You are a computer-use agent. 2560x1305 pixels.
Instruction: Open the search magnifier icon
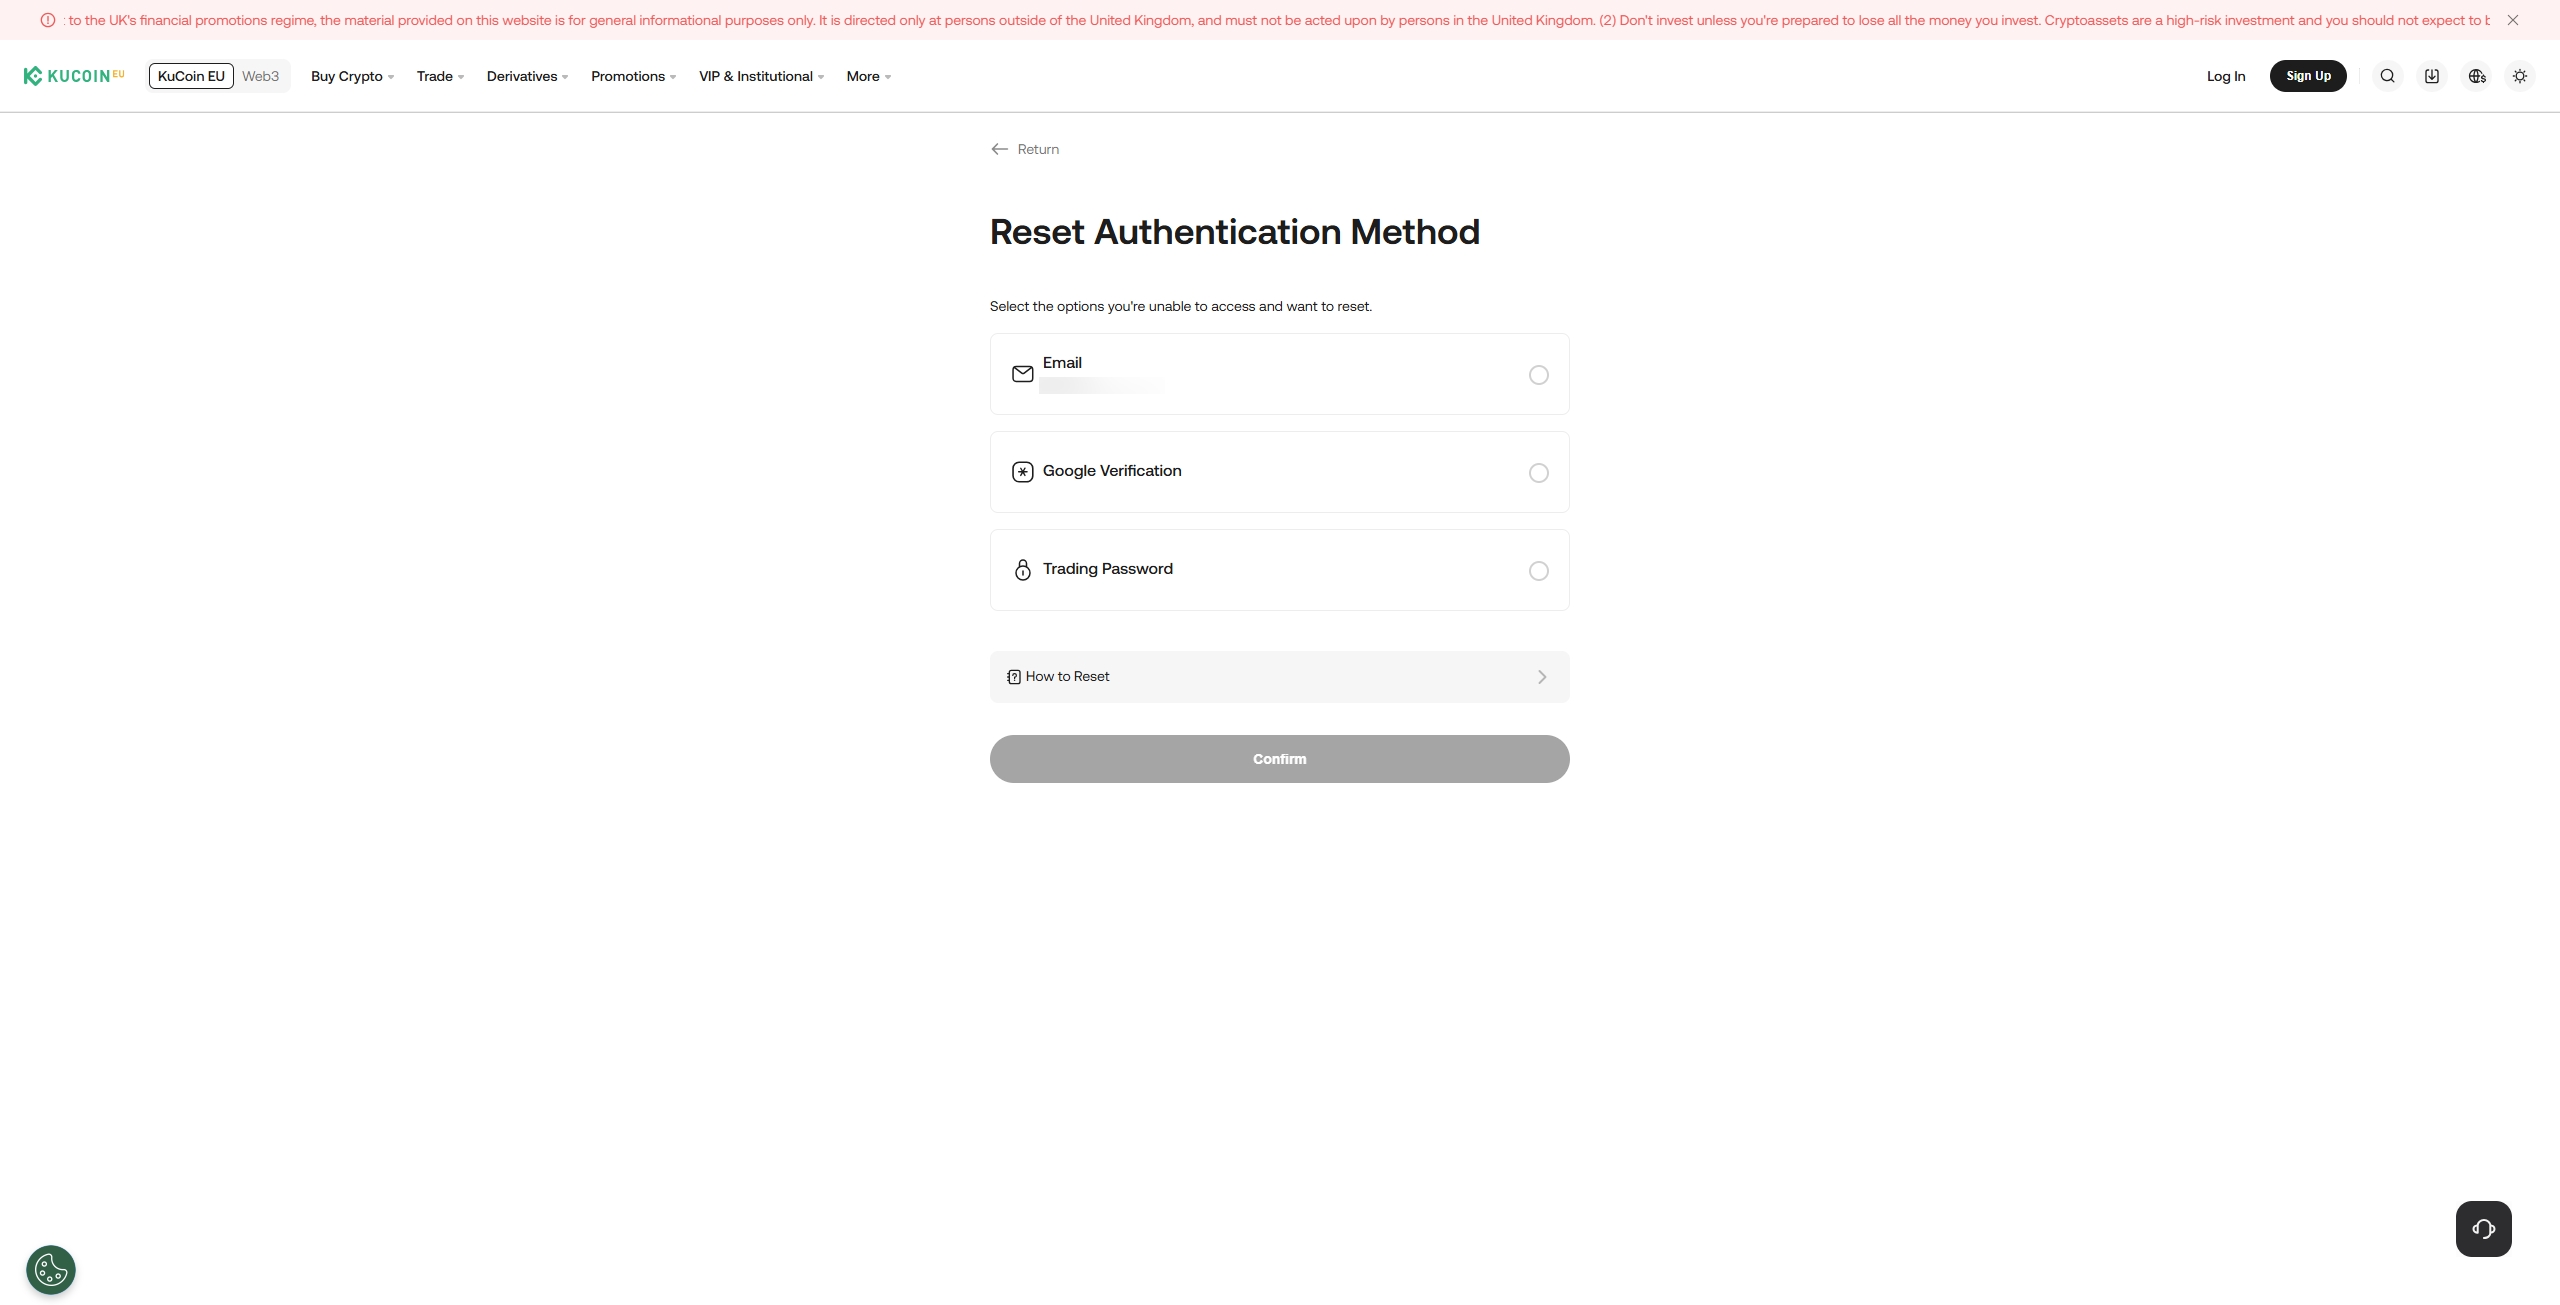2387,76
